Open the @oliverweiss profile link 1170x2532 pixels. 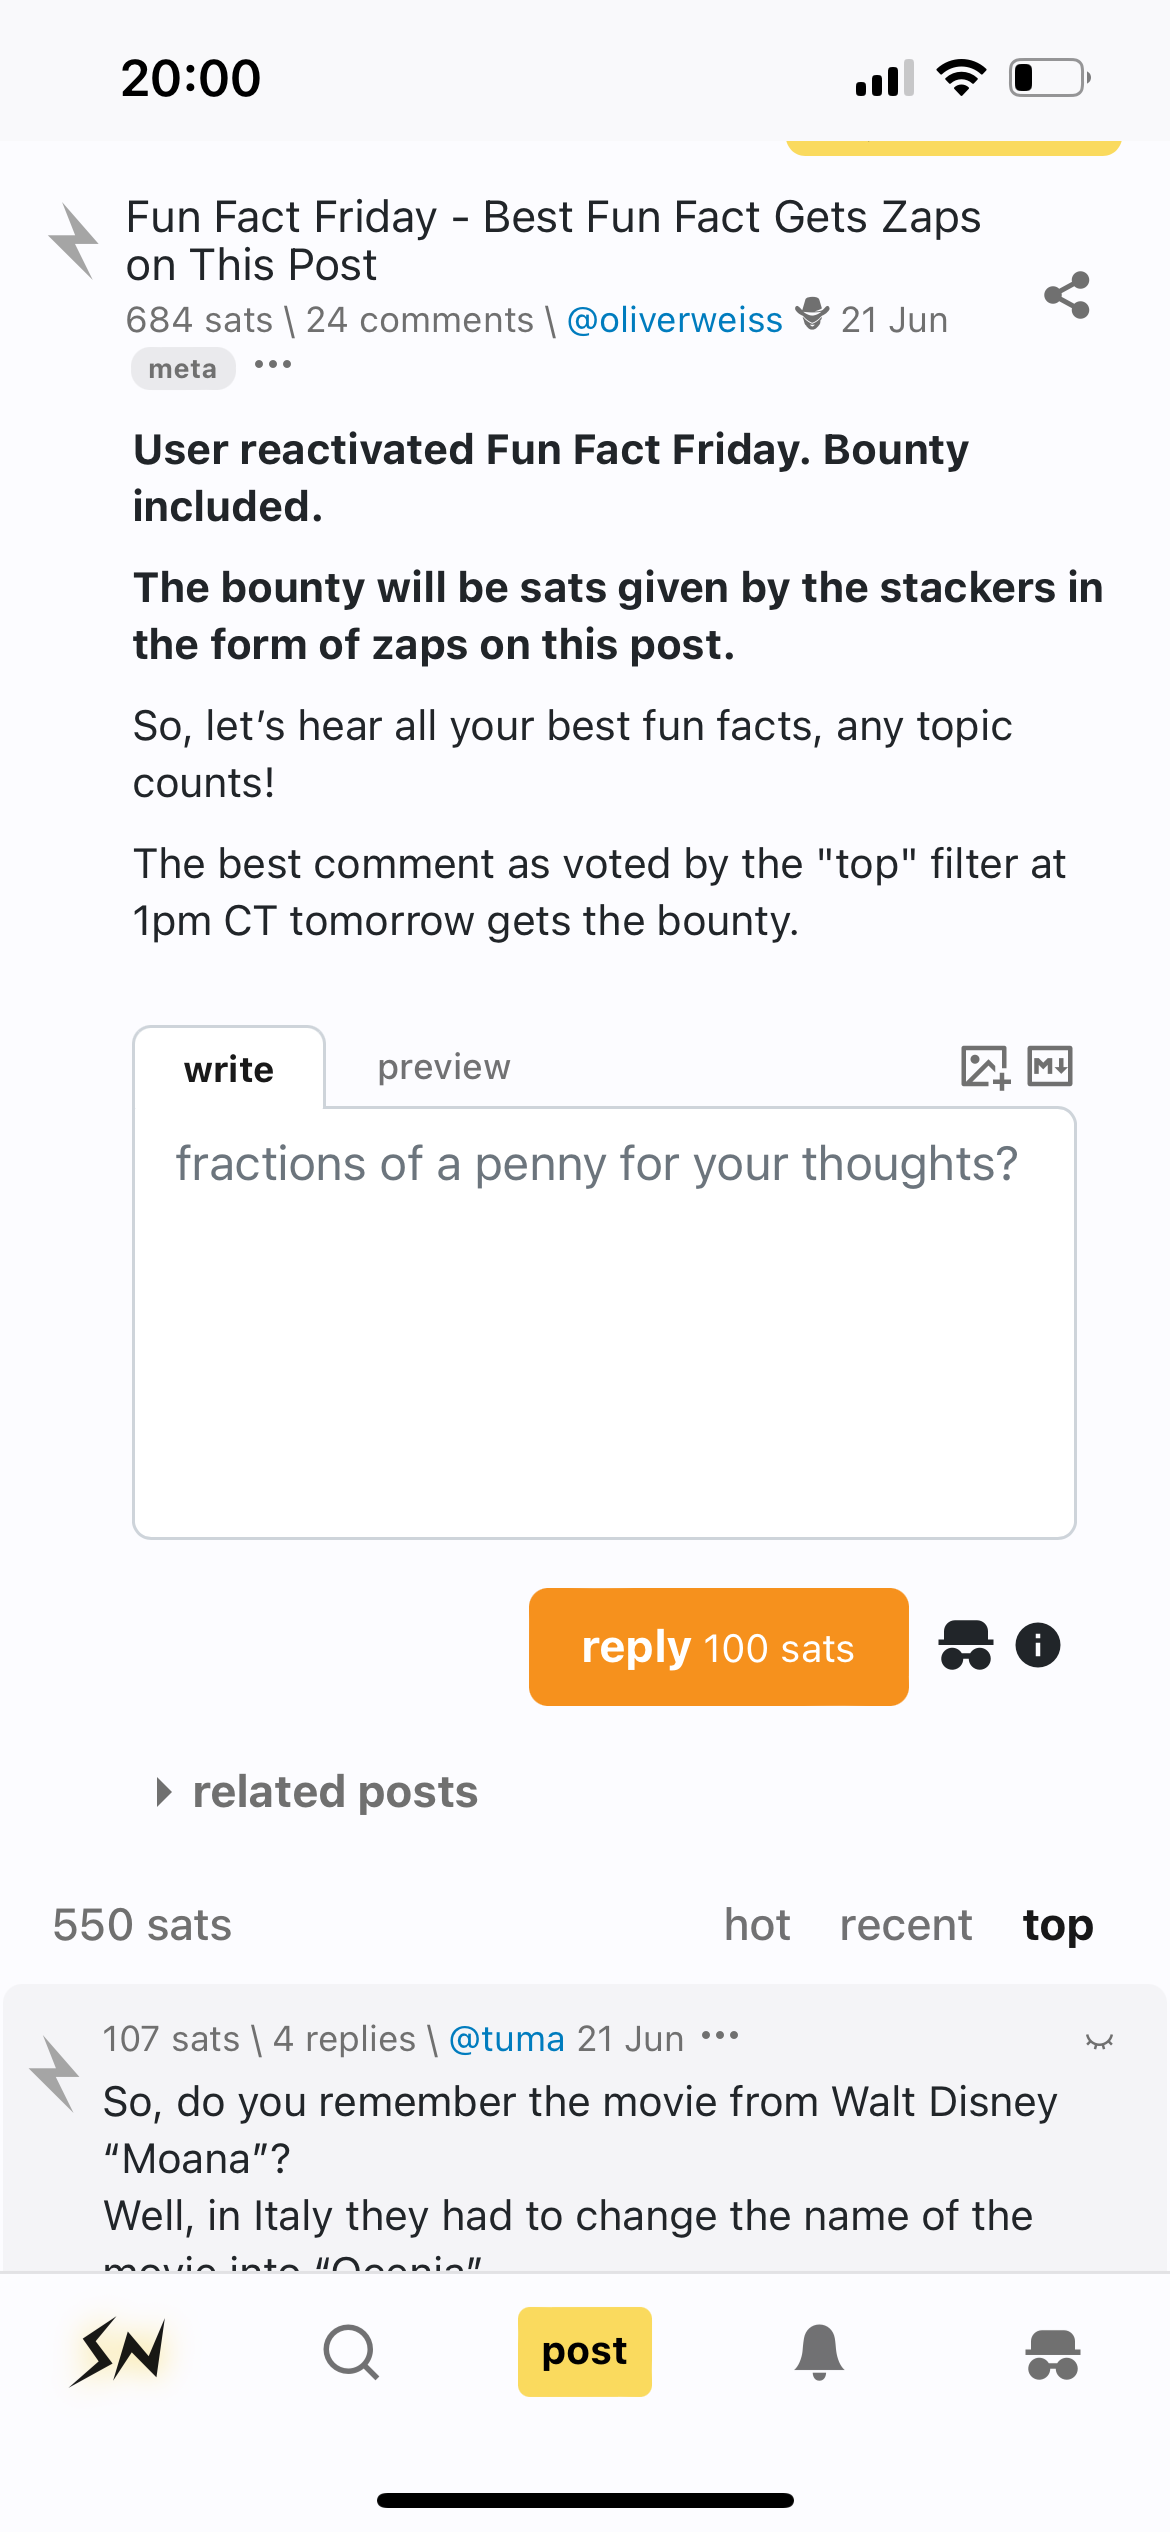click(674, 320)
